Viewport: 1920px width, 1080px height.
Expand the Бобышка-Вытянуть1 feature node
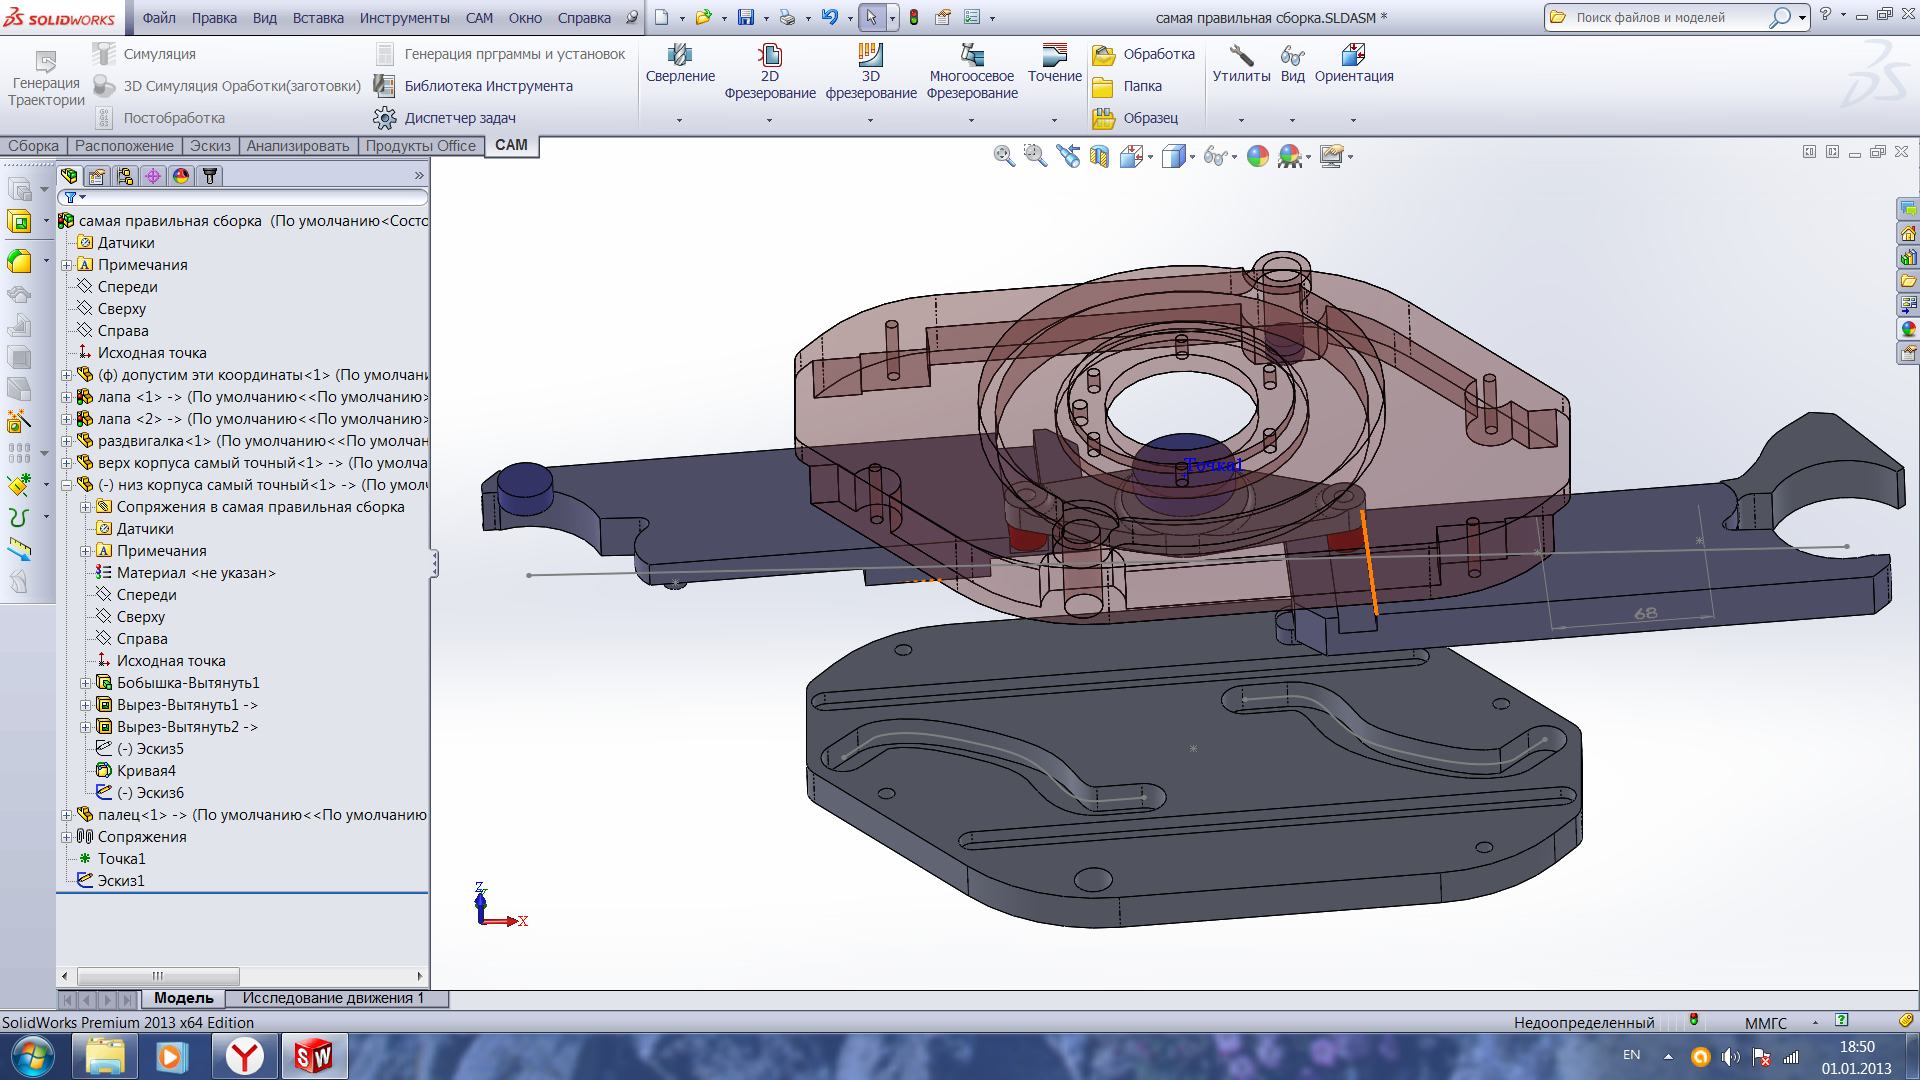(x=85, y=683)
